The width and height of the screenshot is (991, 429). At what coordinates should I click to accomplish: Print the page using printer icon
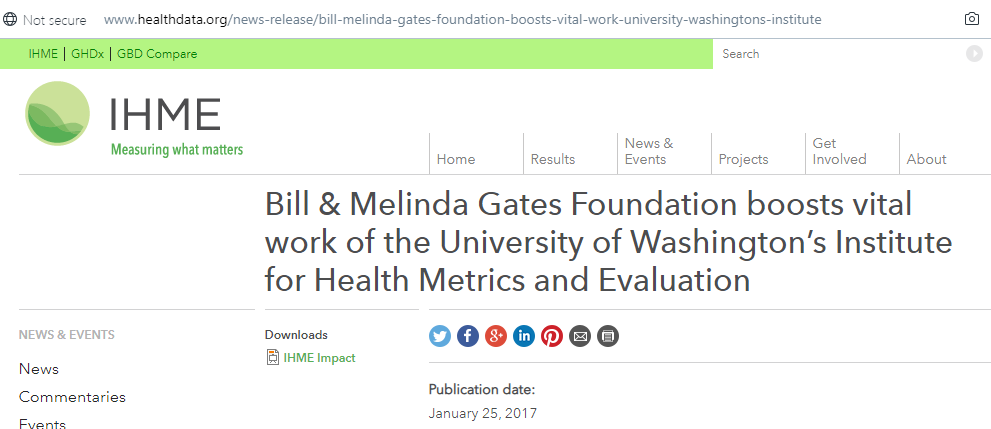coord(608,336)
